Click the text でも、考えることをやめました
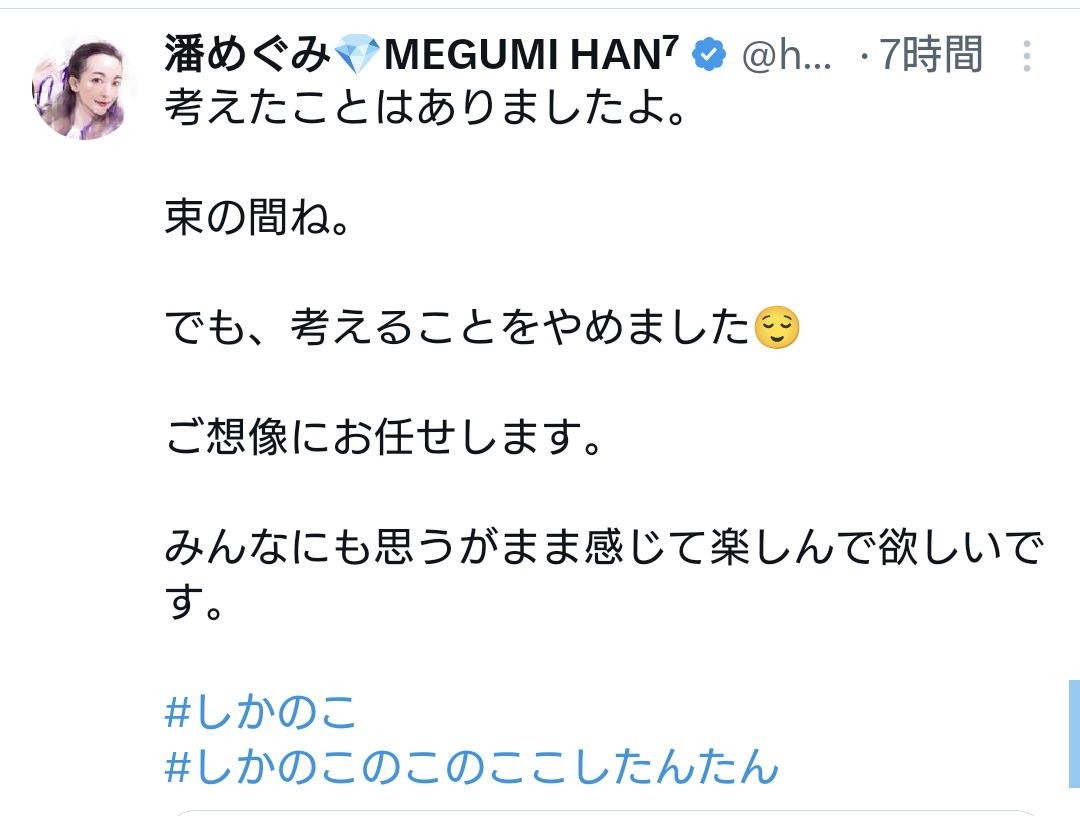The image size is (1080, 816). tap(457, 327)
